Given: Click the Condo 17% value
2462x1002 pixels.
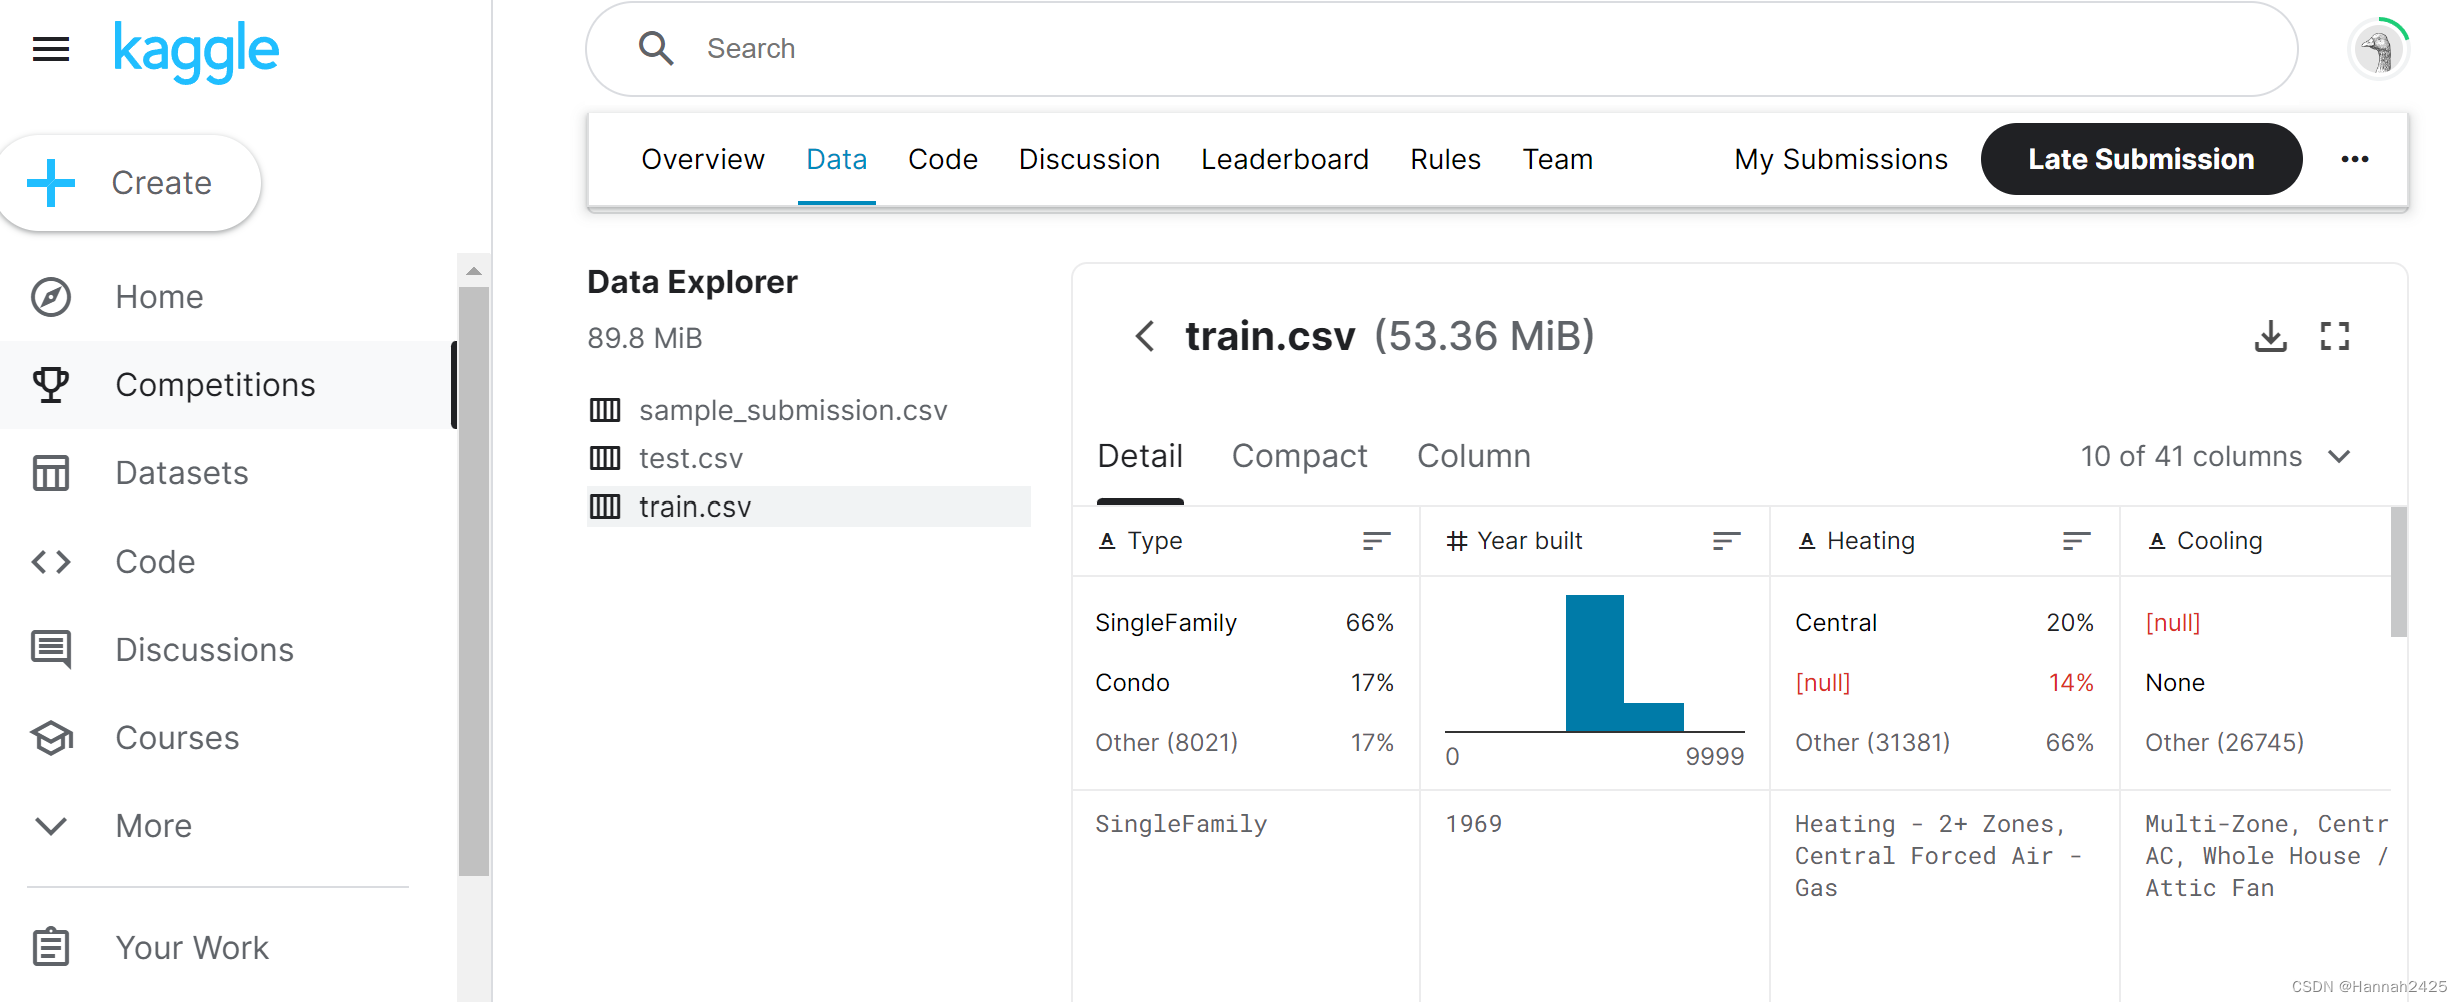Looking at the screenshot, I should (x=1244, y=683).
